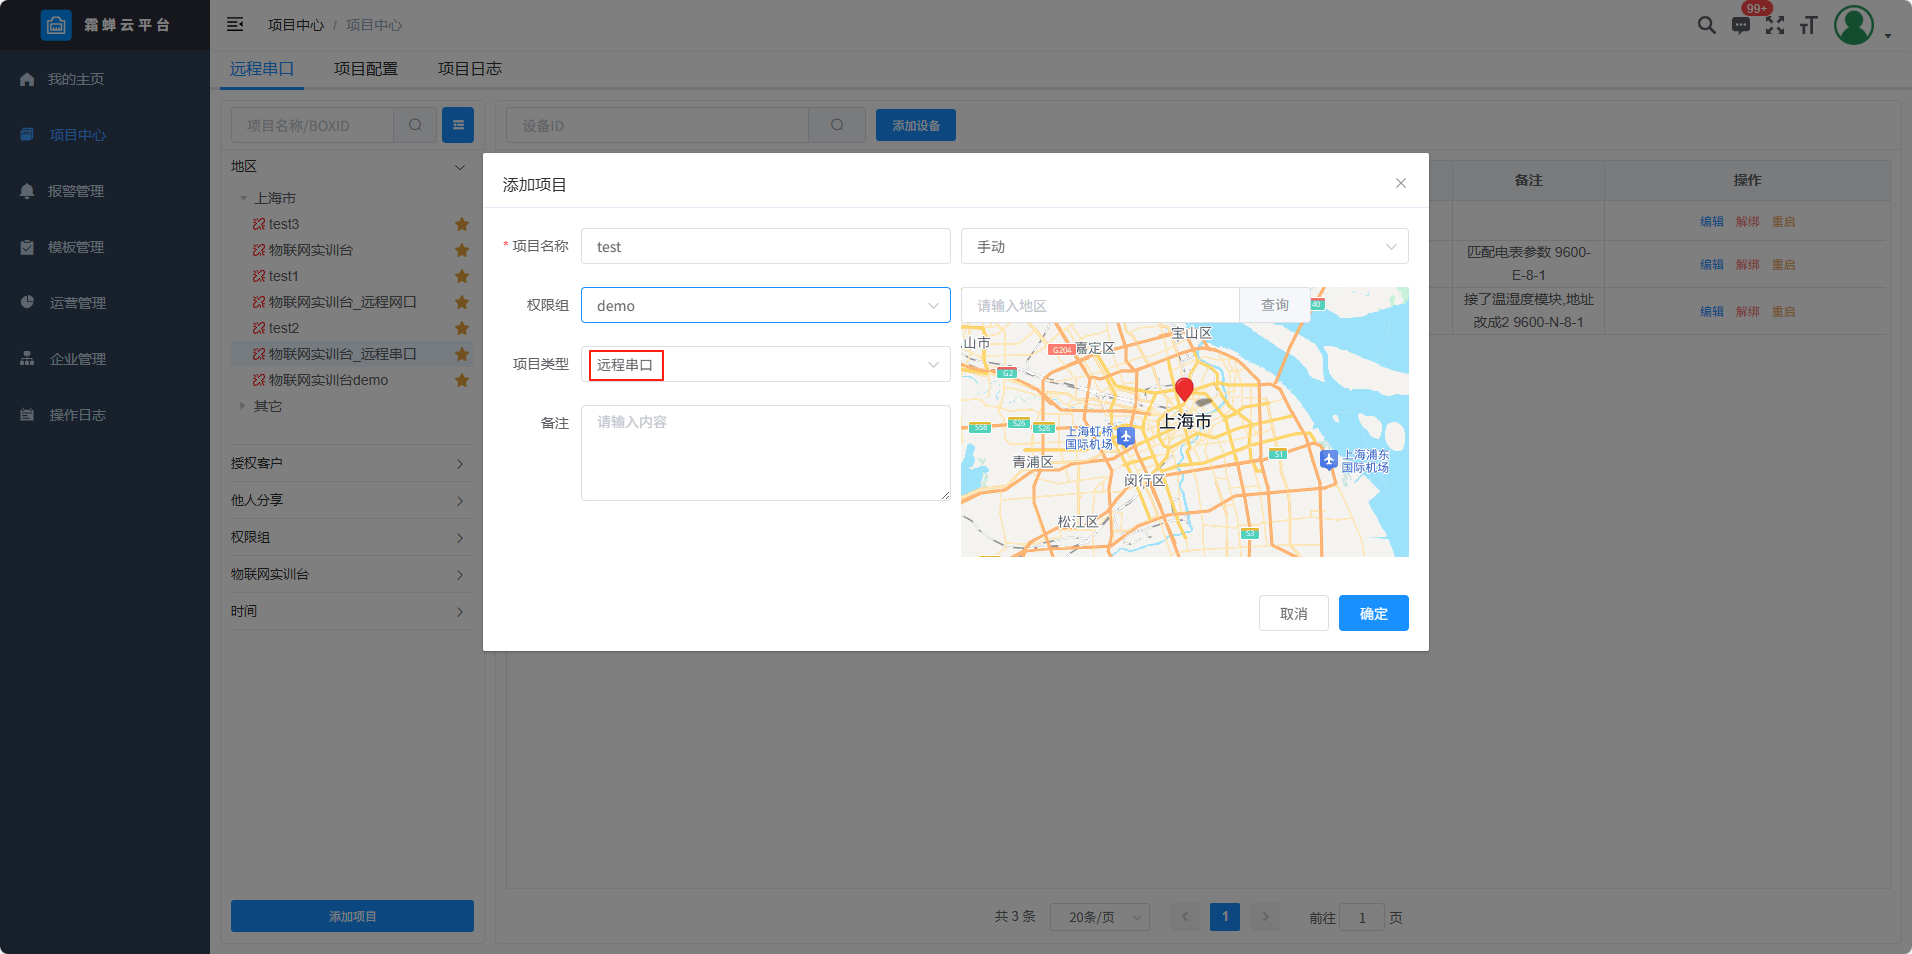This screenshot has height=954, width=1912.
Task: Click the 确定 button
Action: pyautogui.click(x=1373, y=613)
